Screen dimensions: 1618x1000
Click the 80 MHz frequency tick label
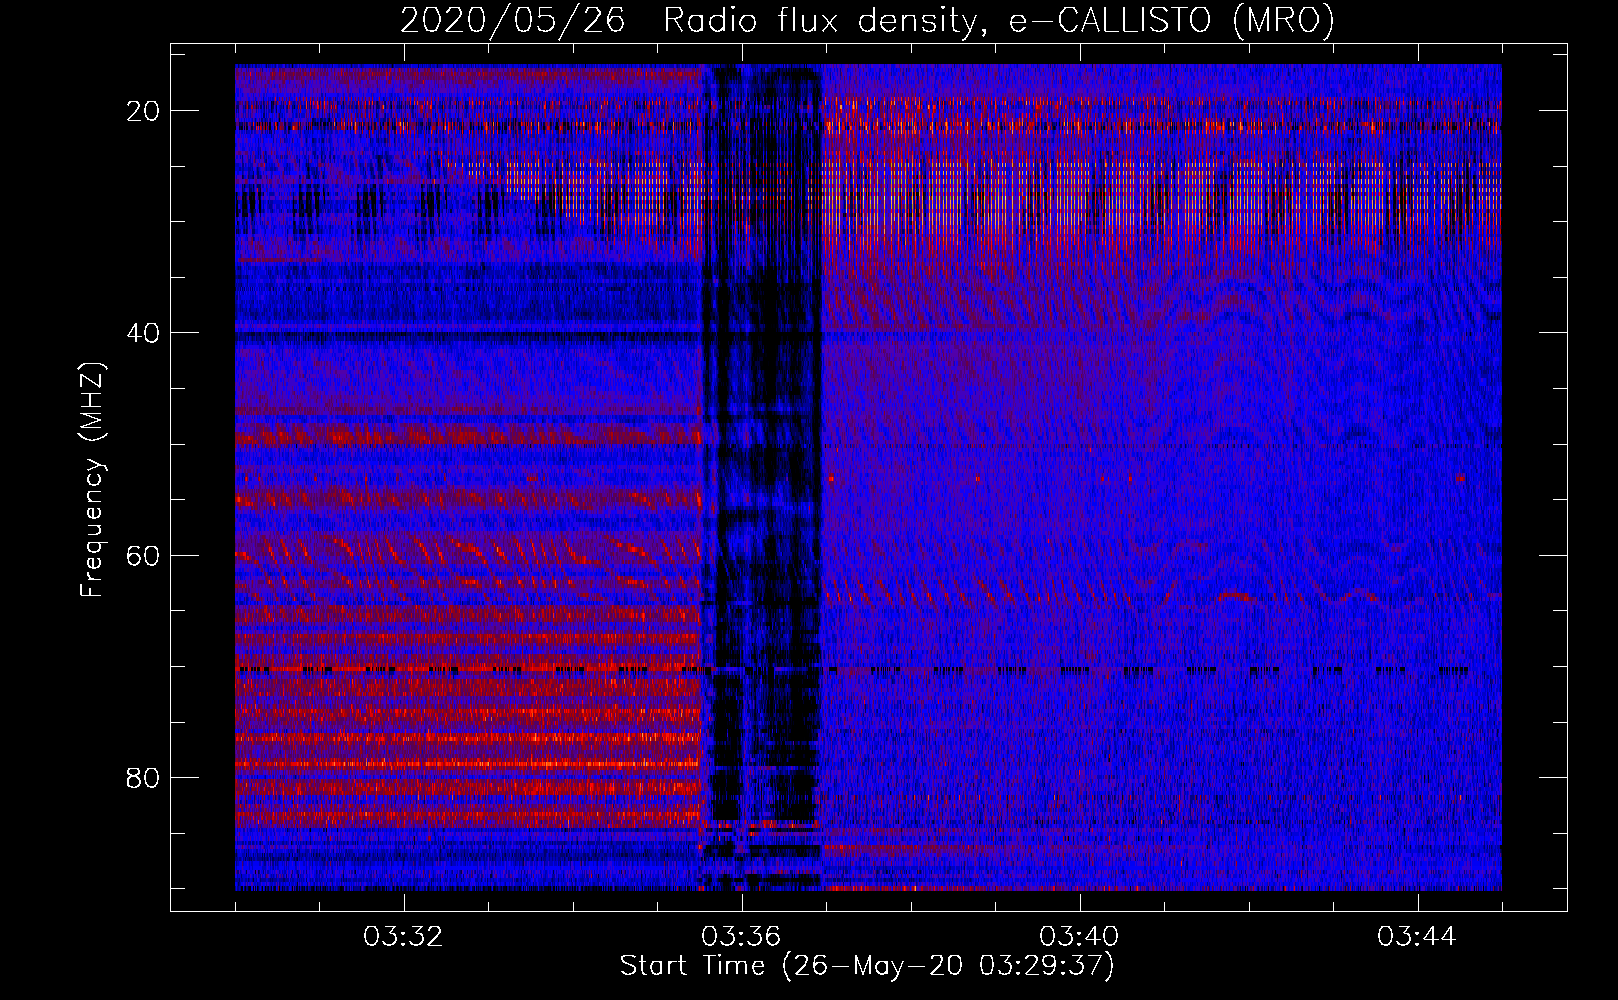(x=143, y=778)
